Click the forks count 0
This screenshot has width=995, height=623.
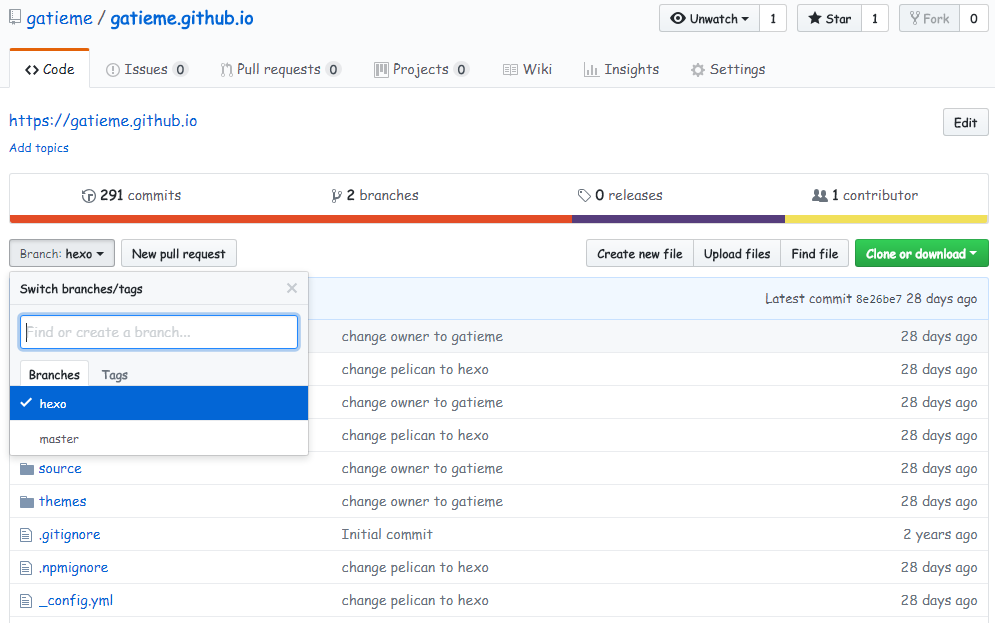973,18
